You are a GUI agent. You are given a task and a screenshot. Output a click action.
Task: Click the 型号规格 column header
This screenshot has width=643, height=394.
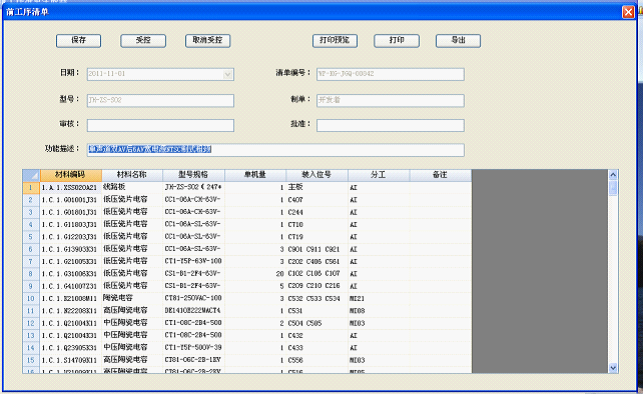(193, 175)
